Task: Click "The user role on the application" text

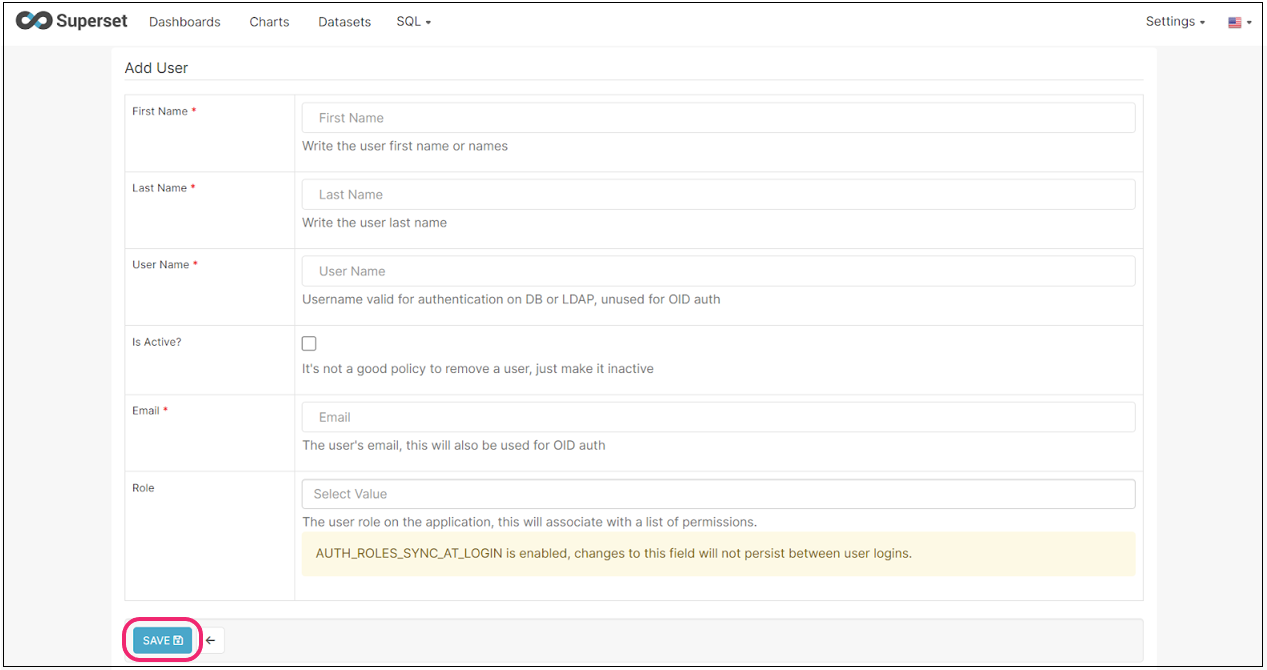Action: click(529, 522)
